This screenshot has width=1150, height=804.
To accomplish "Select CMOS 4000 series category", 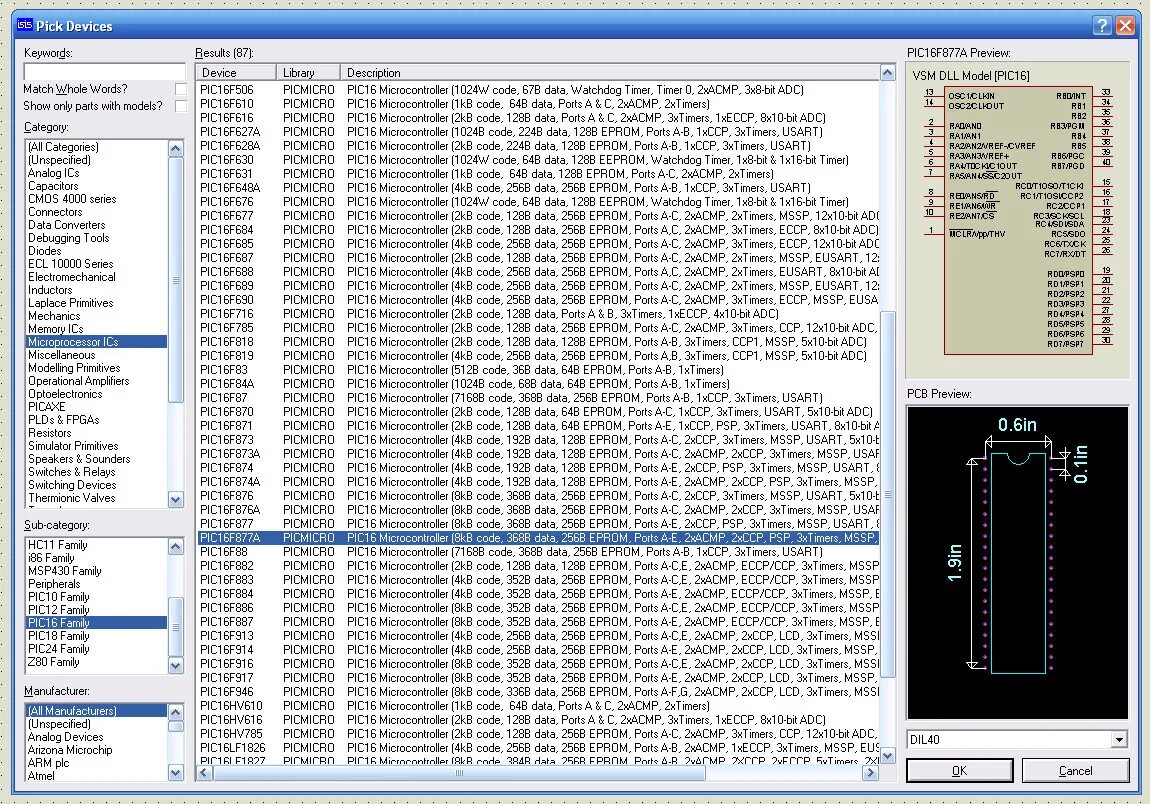I will [x=96, y=199].
